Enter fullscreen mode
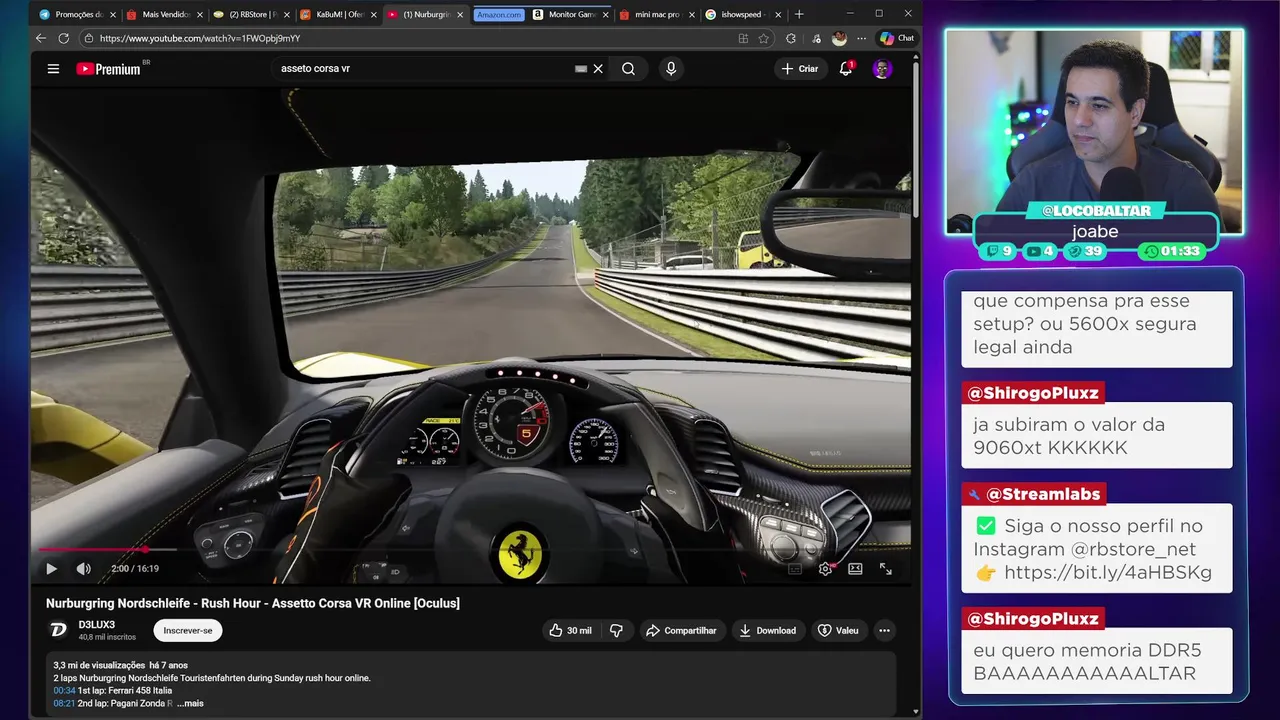The image size is (1280, 720). click(x=886, y=569)
